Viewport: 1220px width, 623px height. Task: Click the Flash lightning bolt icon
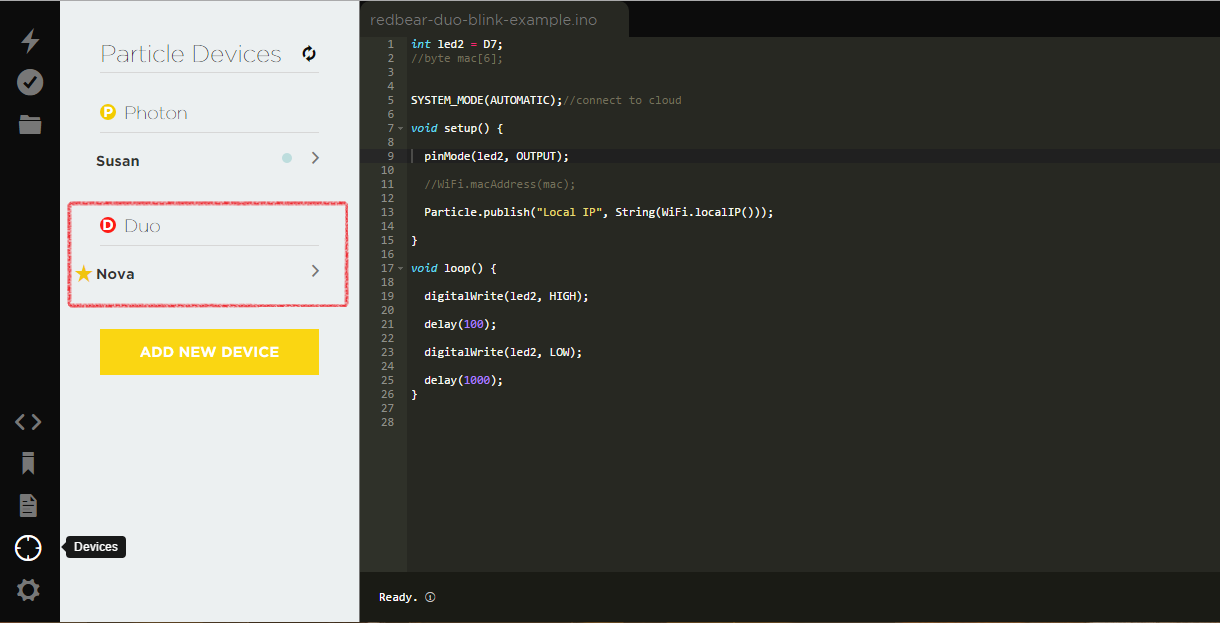point(30,41)
